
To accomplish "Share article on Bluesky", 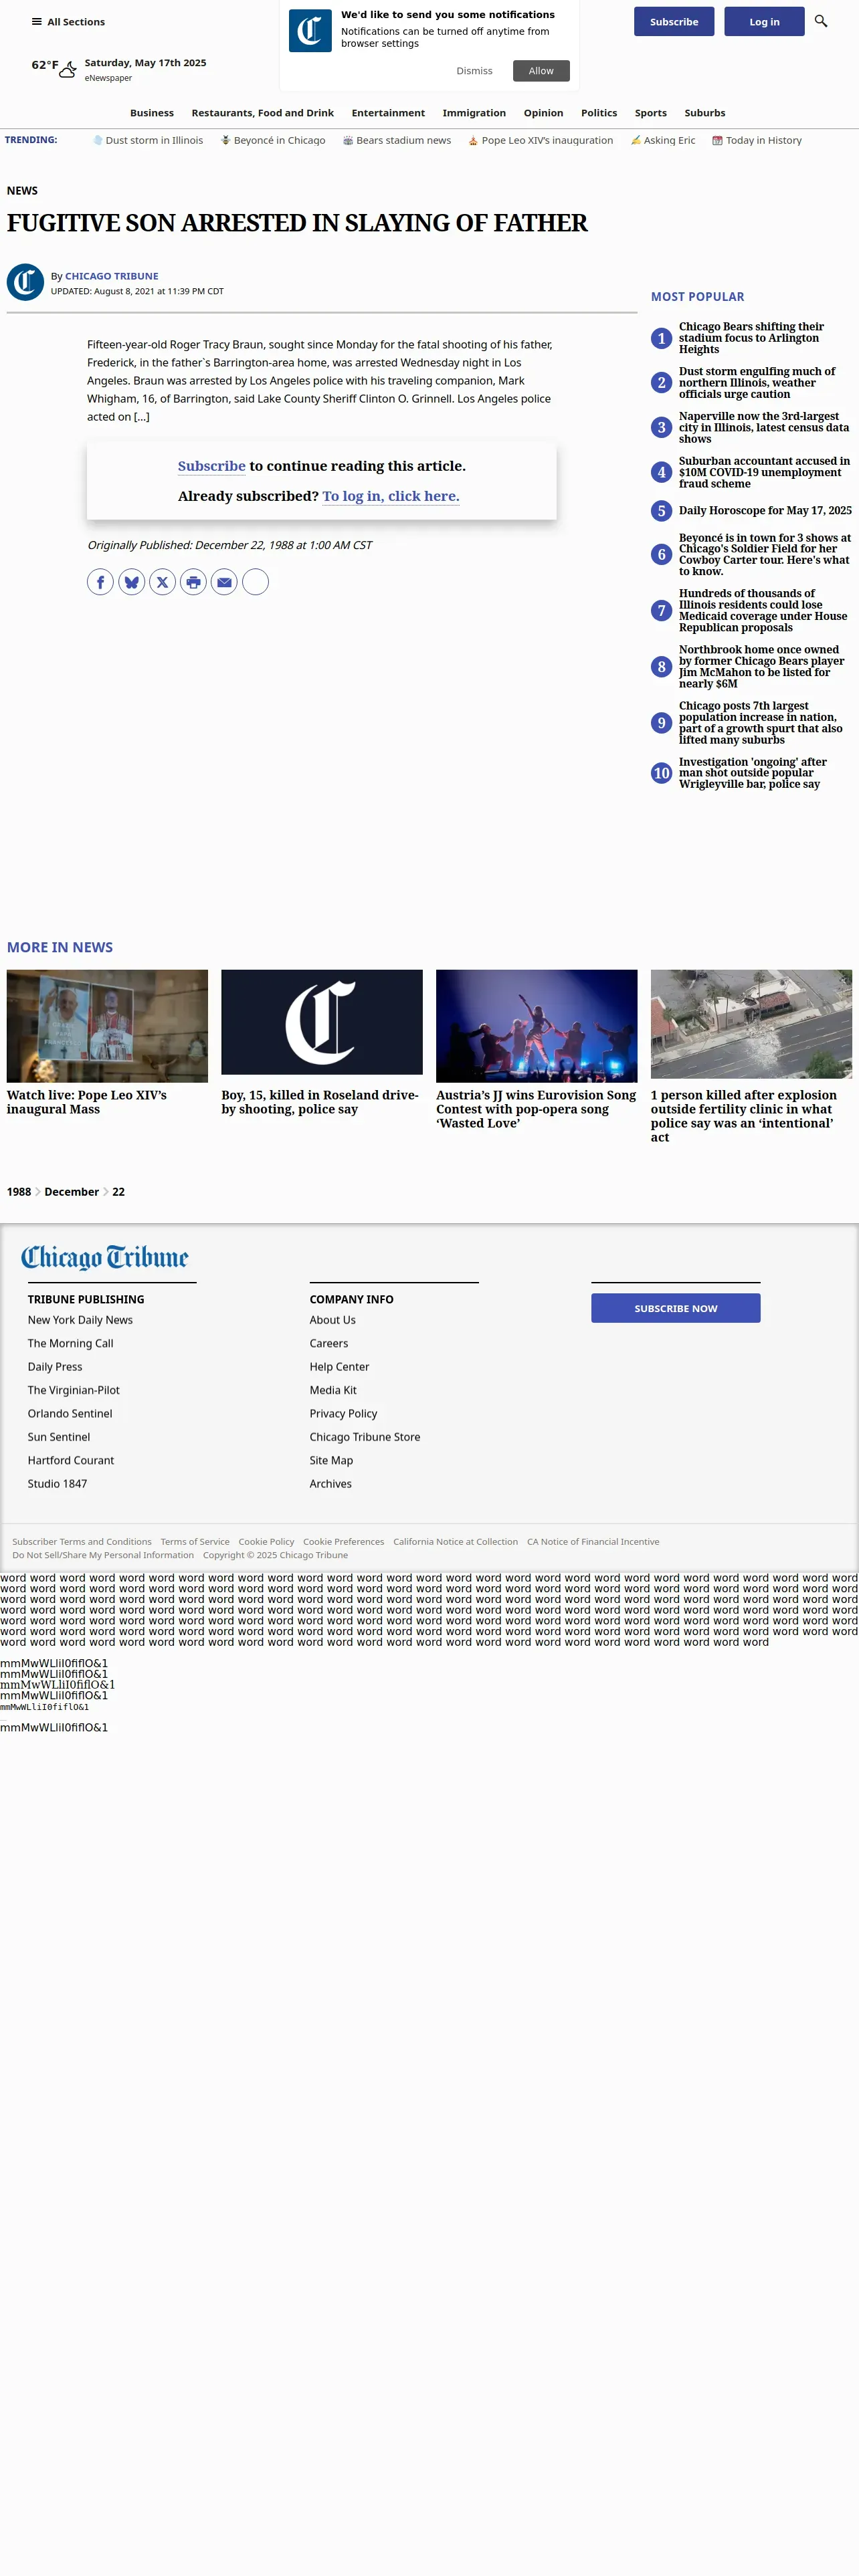I will (x=132, y=582).
